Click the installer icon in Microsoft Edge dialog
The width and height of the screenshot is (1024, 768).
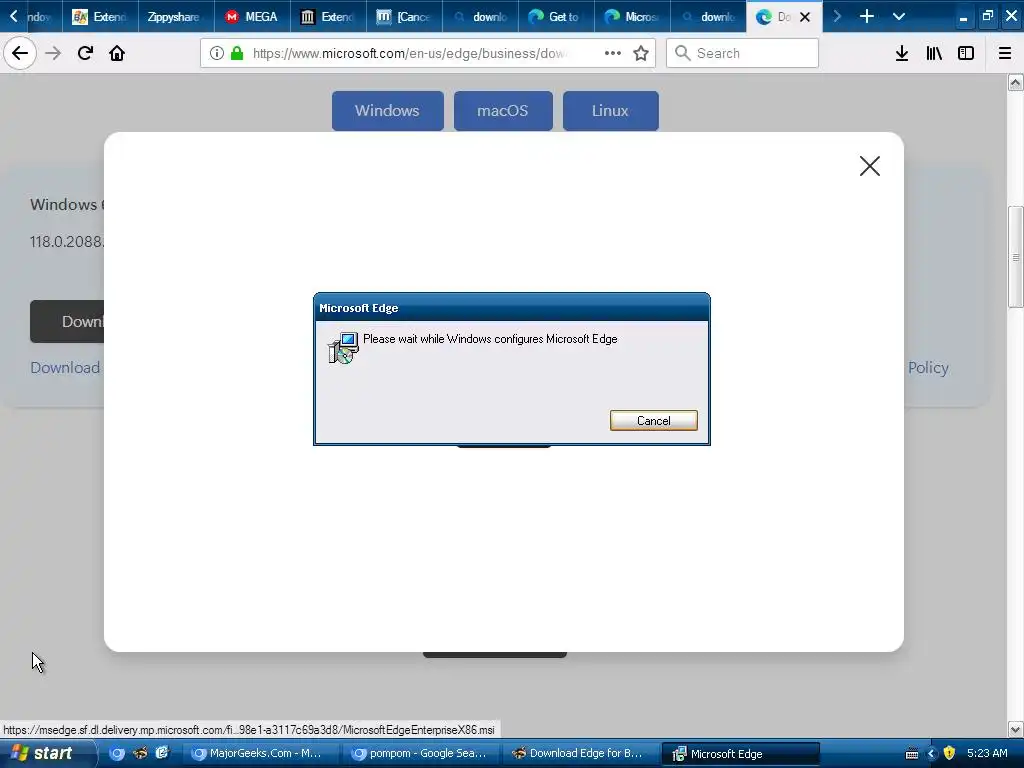(343, 347)
